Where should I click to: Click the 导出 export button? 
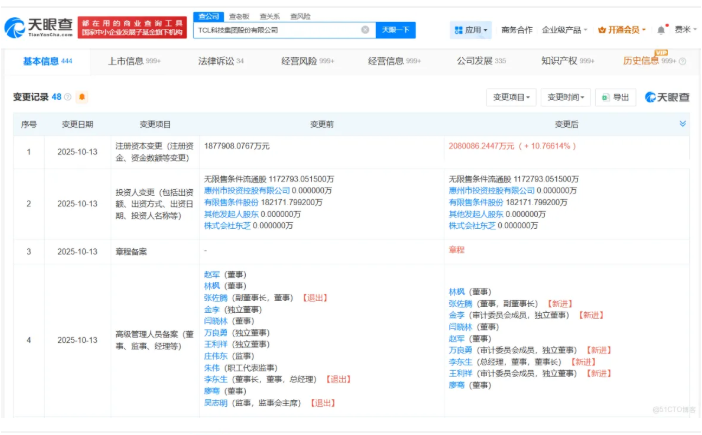[x=616, y=97]
